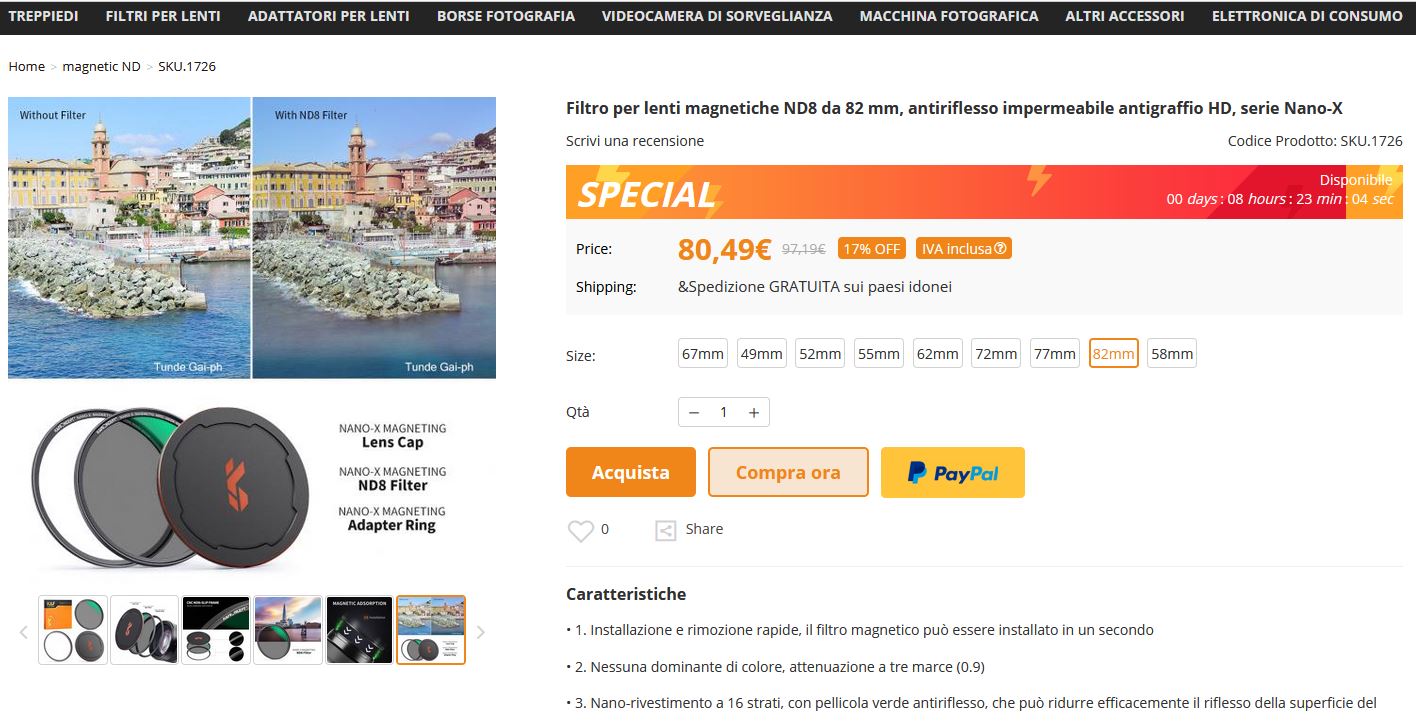Click the IVA inclusa question mark icon
1416x721 pixels.
1000,249
